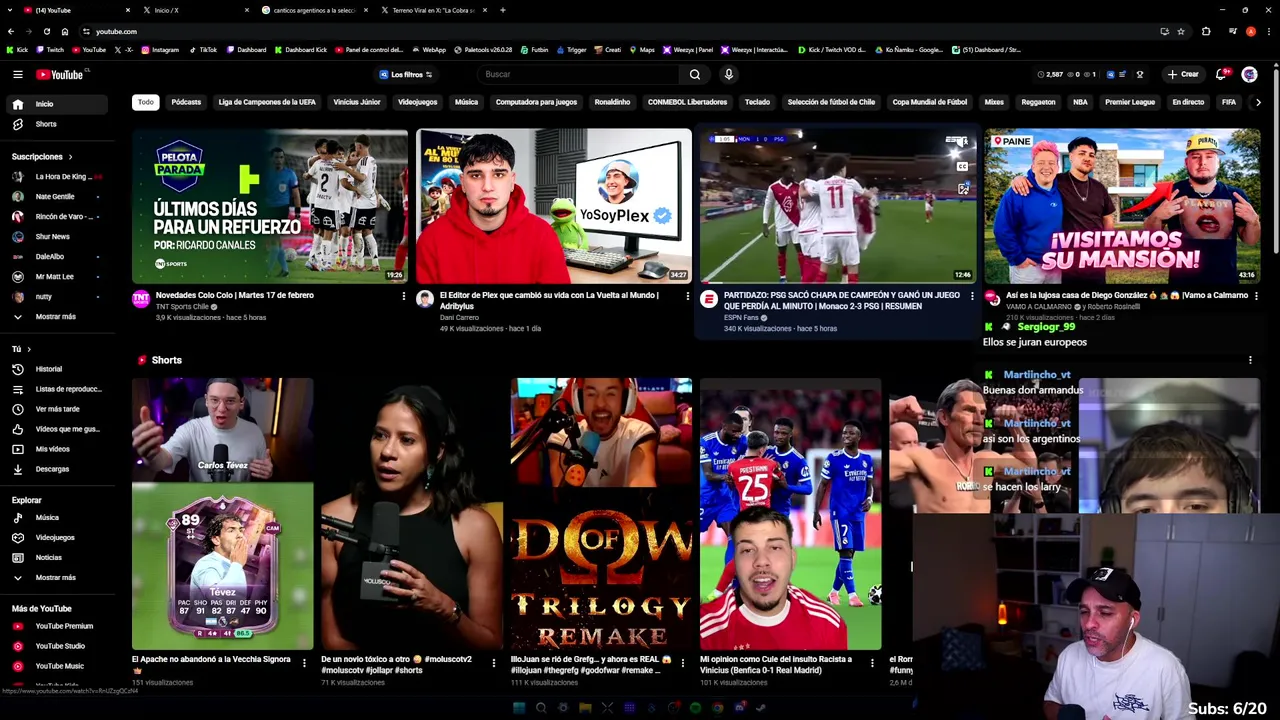Open Videojuegos under Explorar
This screenshot has height=720, width=1280.
pyautogui.click(x=58, y=538)
